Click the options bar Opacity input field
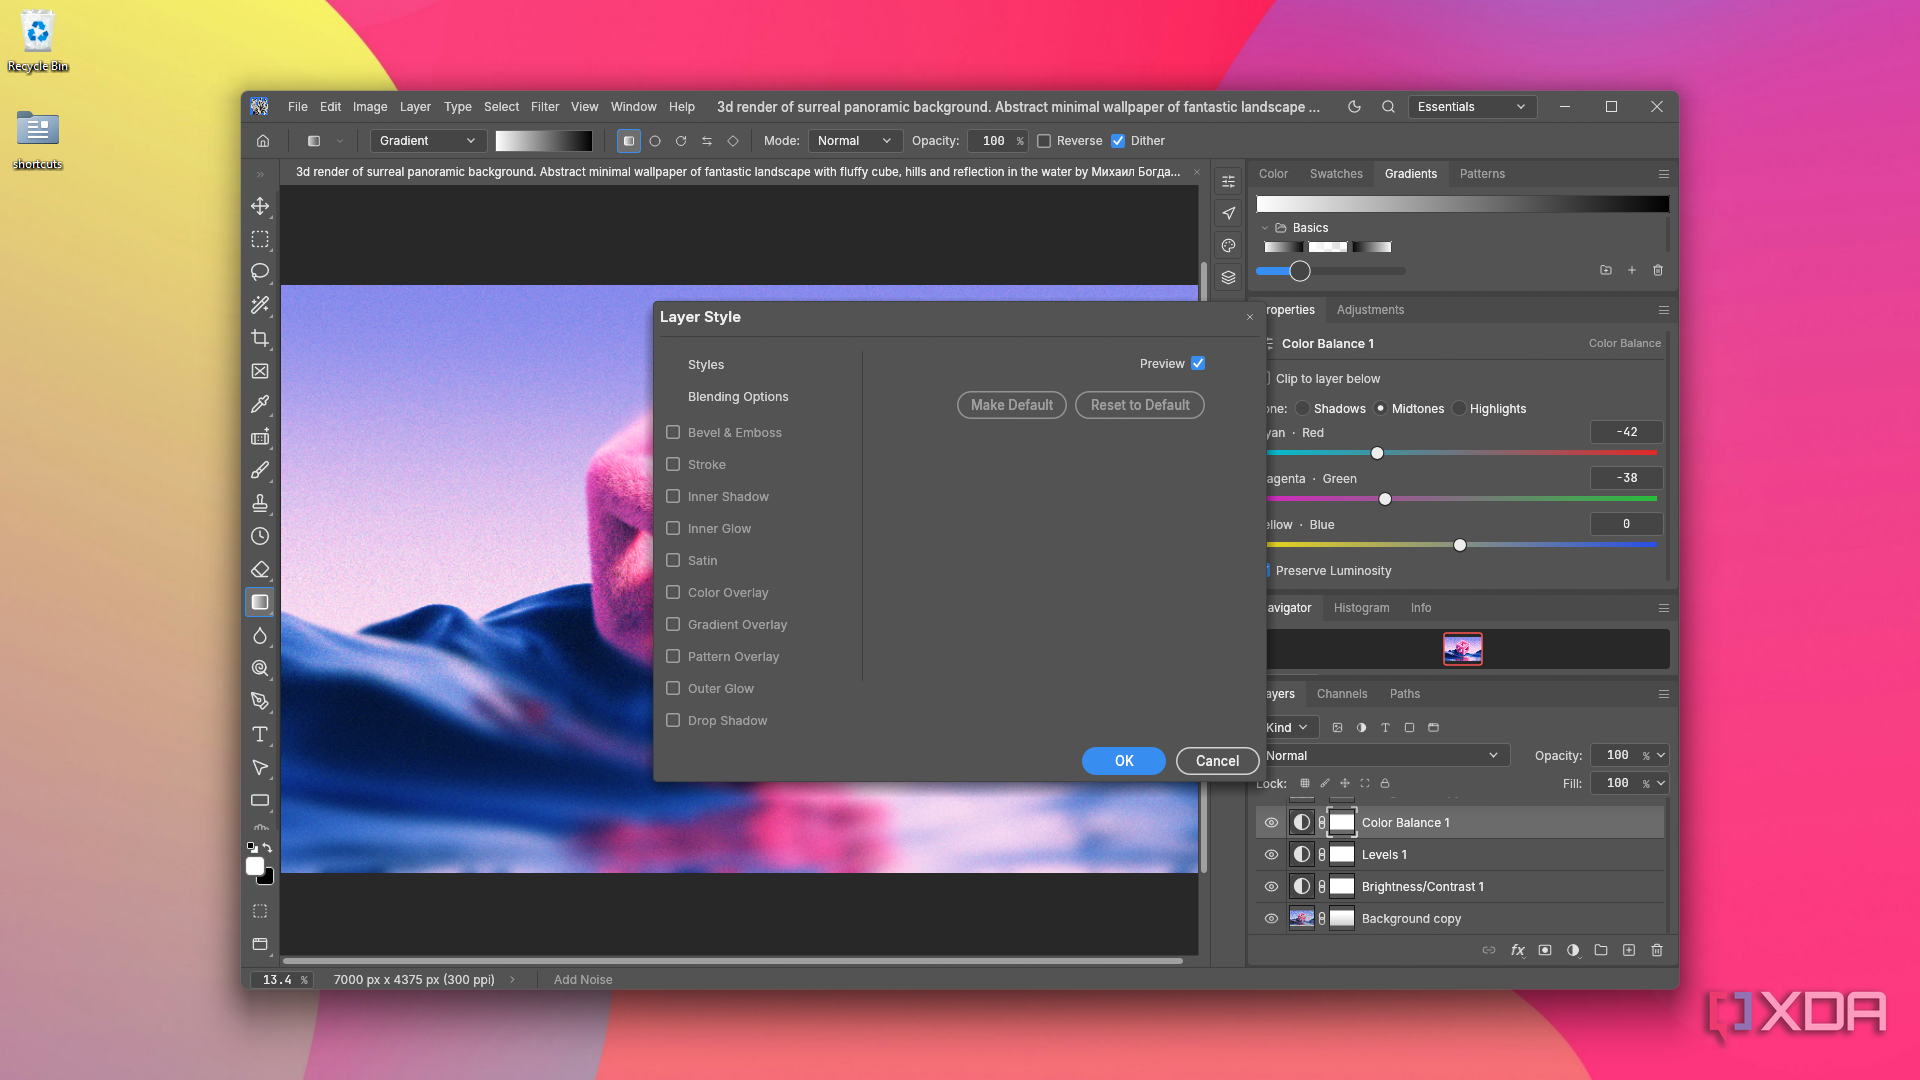1920x1080 pixels. pos(997,141)
